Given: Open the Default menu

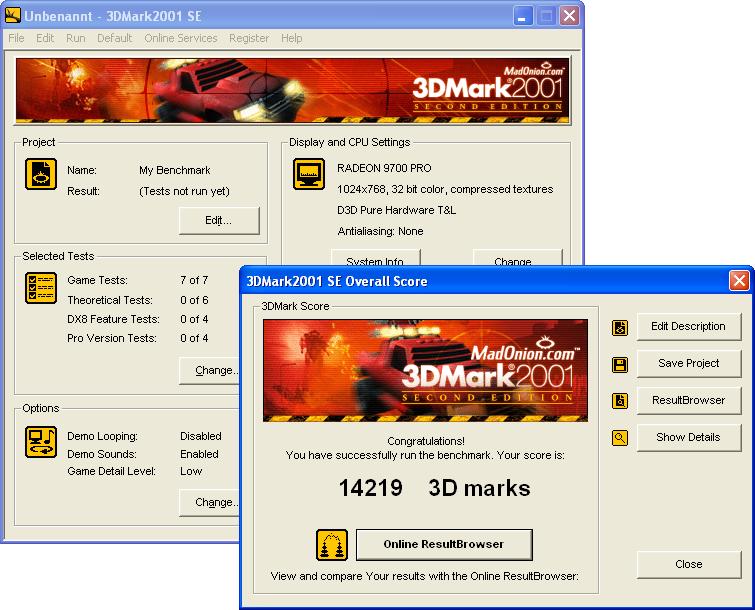Looking at the screenshot, I should (114, 38).
